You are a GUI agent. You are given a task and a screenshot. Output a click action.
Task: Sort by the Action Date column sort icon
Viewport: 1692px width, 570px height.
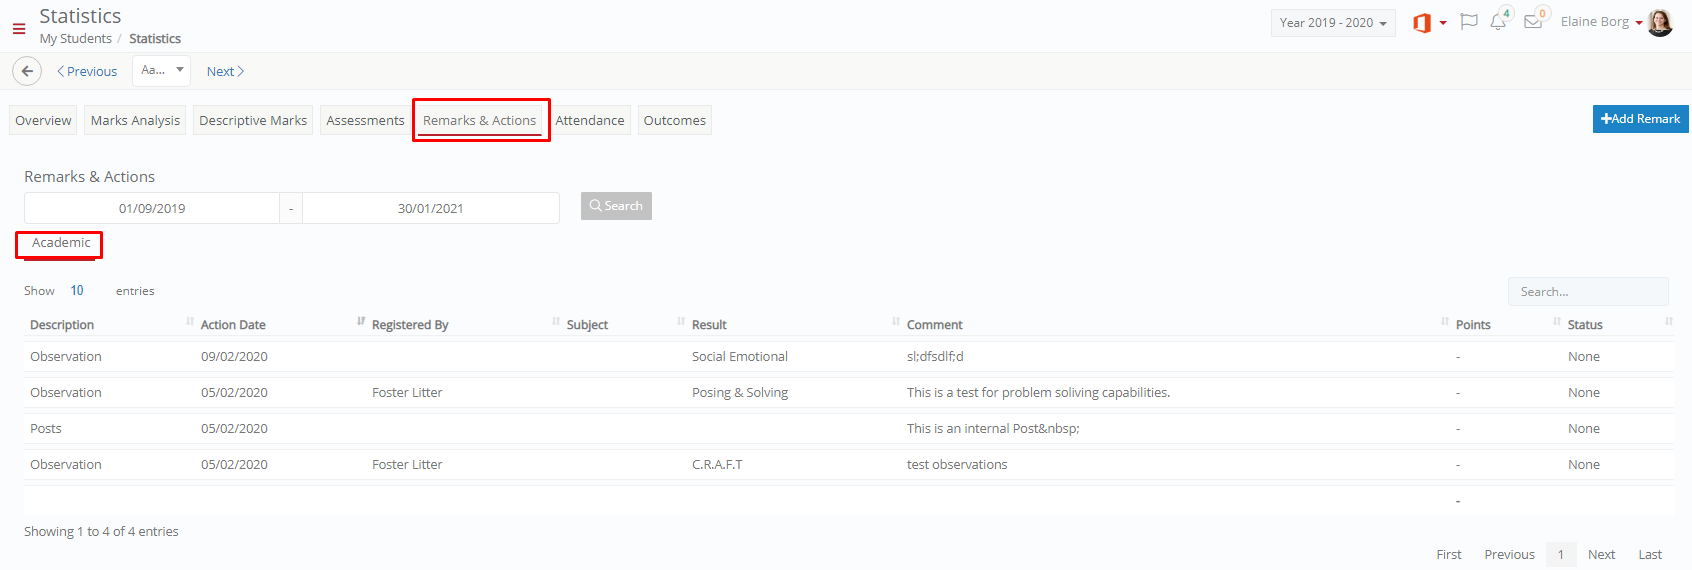point(361,321)
